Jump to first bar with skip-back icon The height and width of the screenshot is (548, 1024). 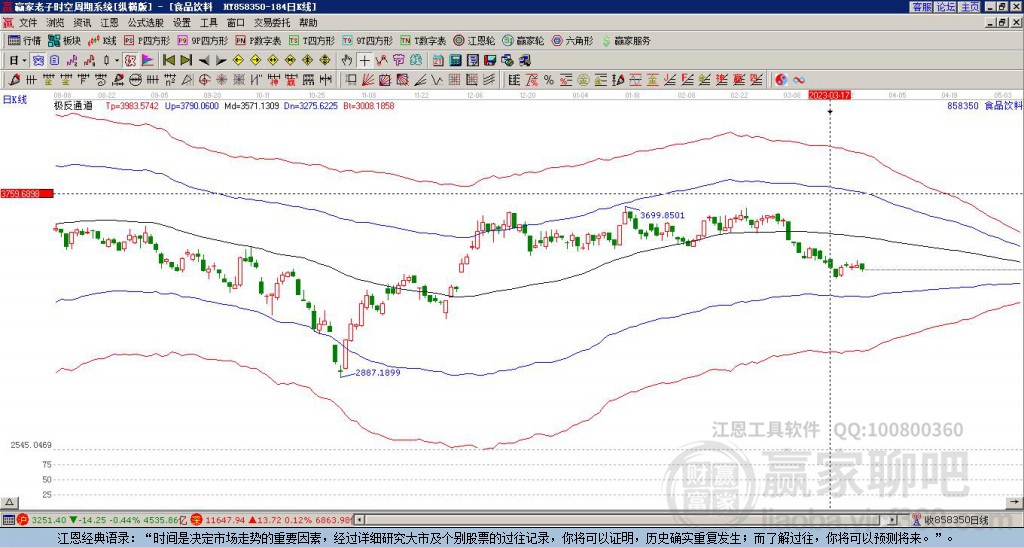169,61
